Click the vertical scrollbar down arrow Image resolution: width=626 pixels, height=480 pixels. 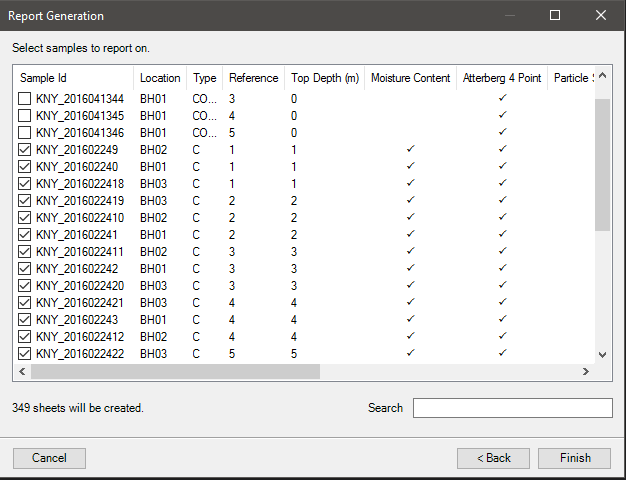[x=602, y=355]
